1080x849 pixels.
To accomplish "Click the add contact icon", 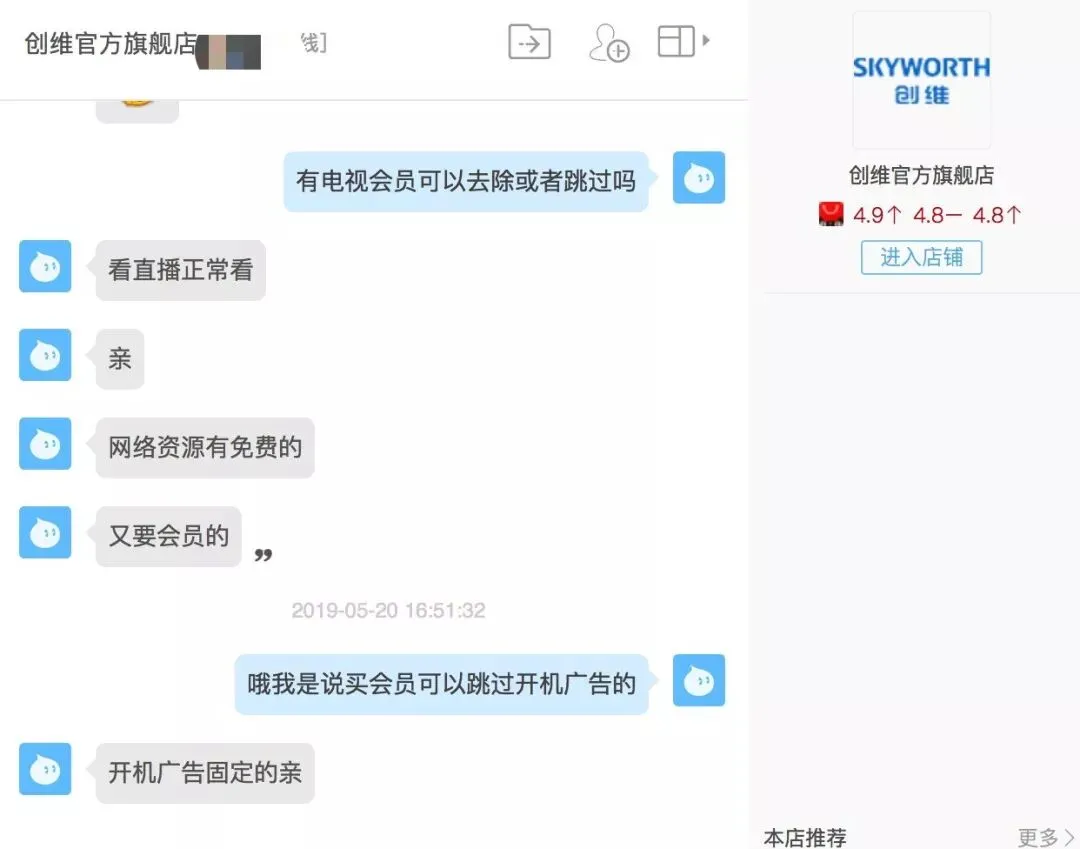I will 609,43.
